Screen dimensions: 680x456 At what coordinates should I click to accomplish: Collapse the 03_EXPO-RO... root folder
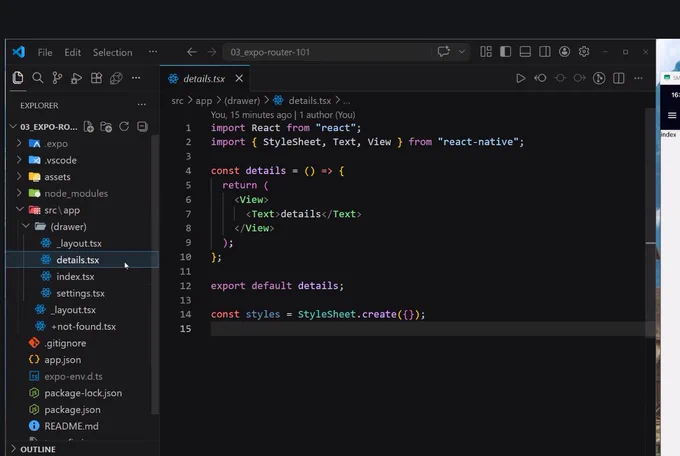click(13, 126)
